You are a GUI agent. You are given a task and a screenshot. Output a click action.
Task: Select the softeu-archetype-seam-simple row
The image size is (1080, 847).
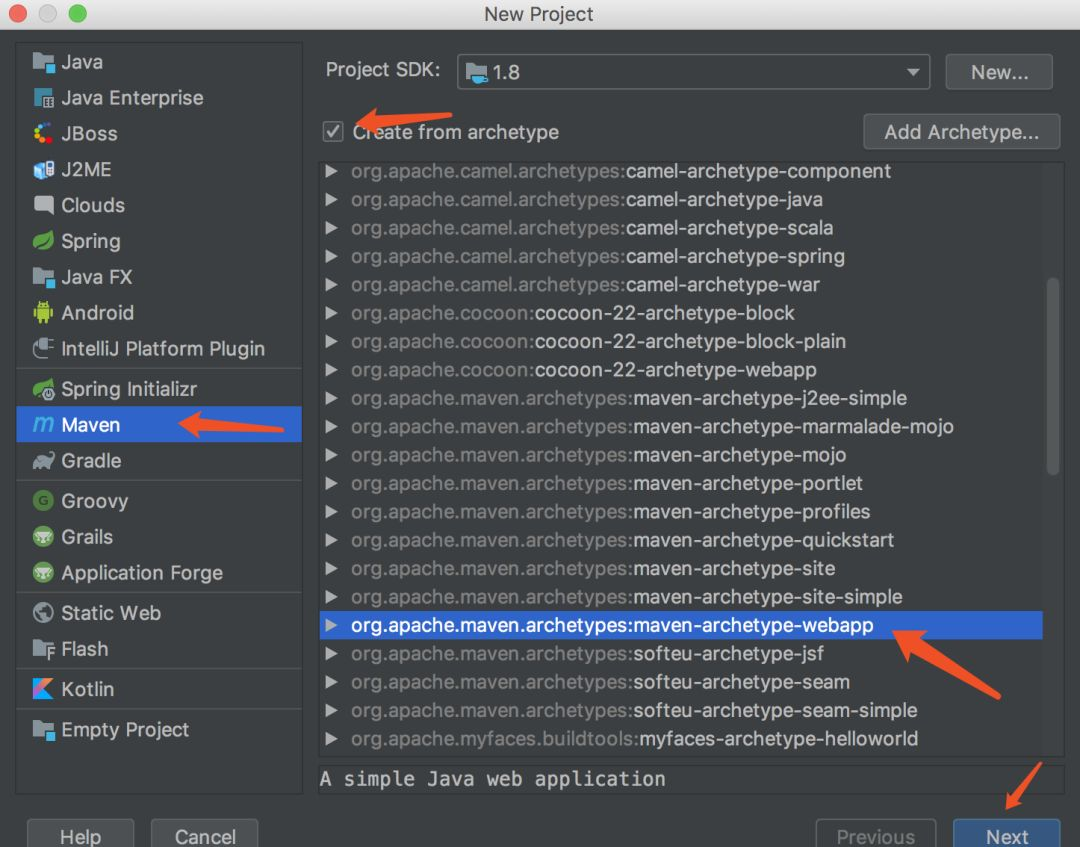[681, 711]
